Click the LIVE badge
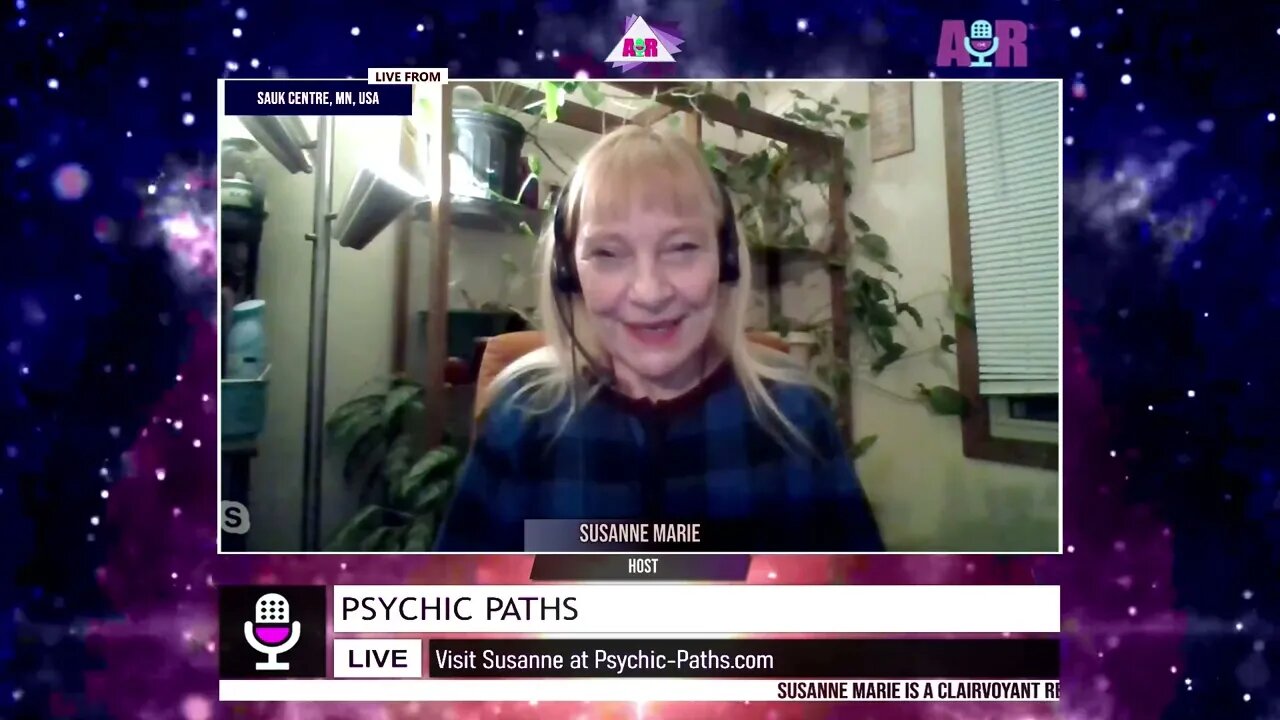The image size is (1280, 720). click(x=377, y=659)
